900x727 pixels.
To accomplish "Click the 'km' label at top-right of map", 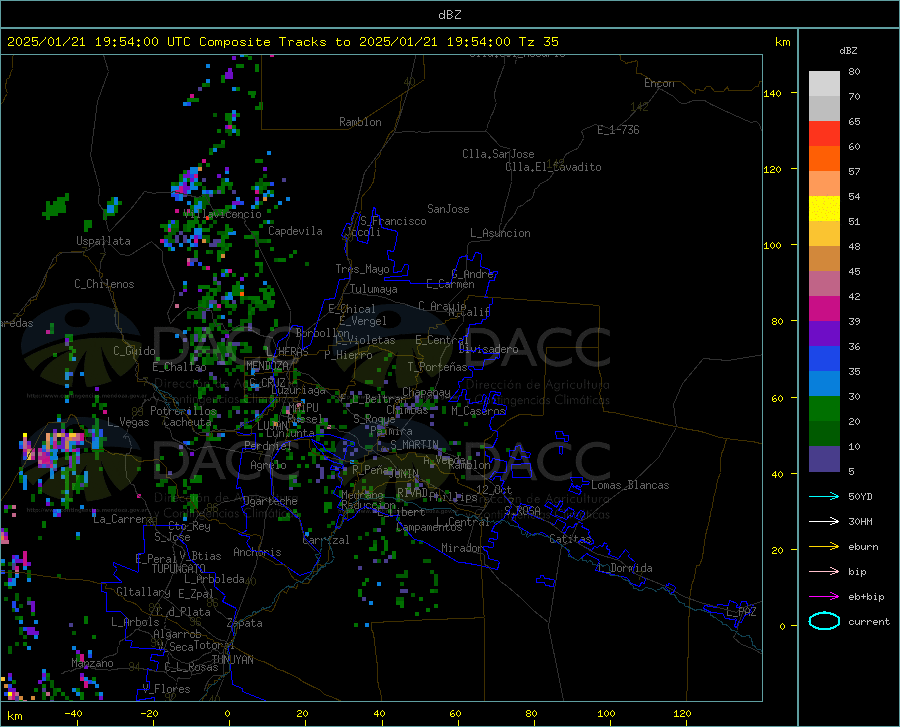I will point(782,42).
